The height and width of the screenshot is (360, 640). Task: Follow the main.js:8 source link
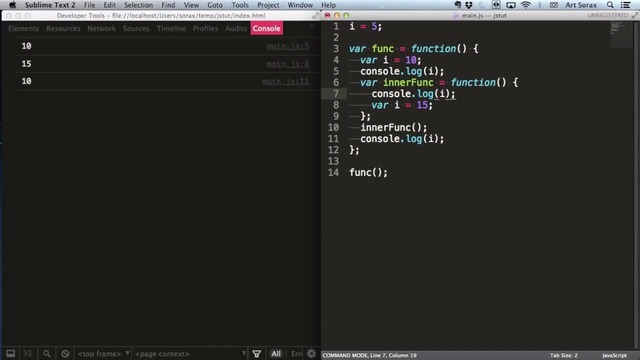click(288, 64)
